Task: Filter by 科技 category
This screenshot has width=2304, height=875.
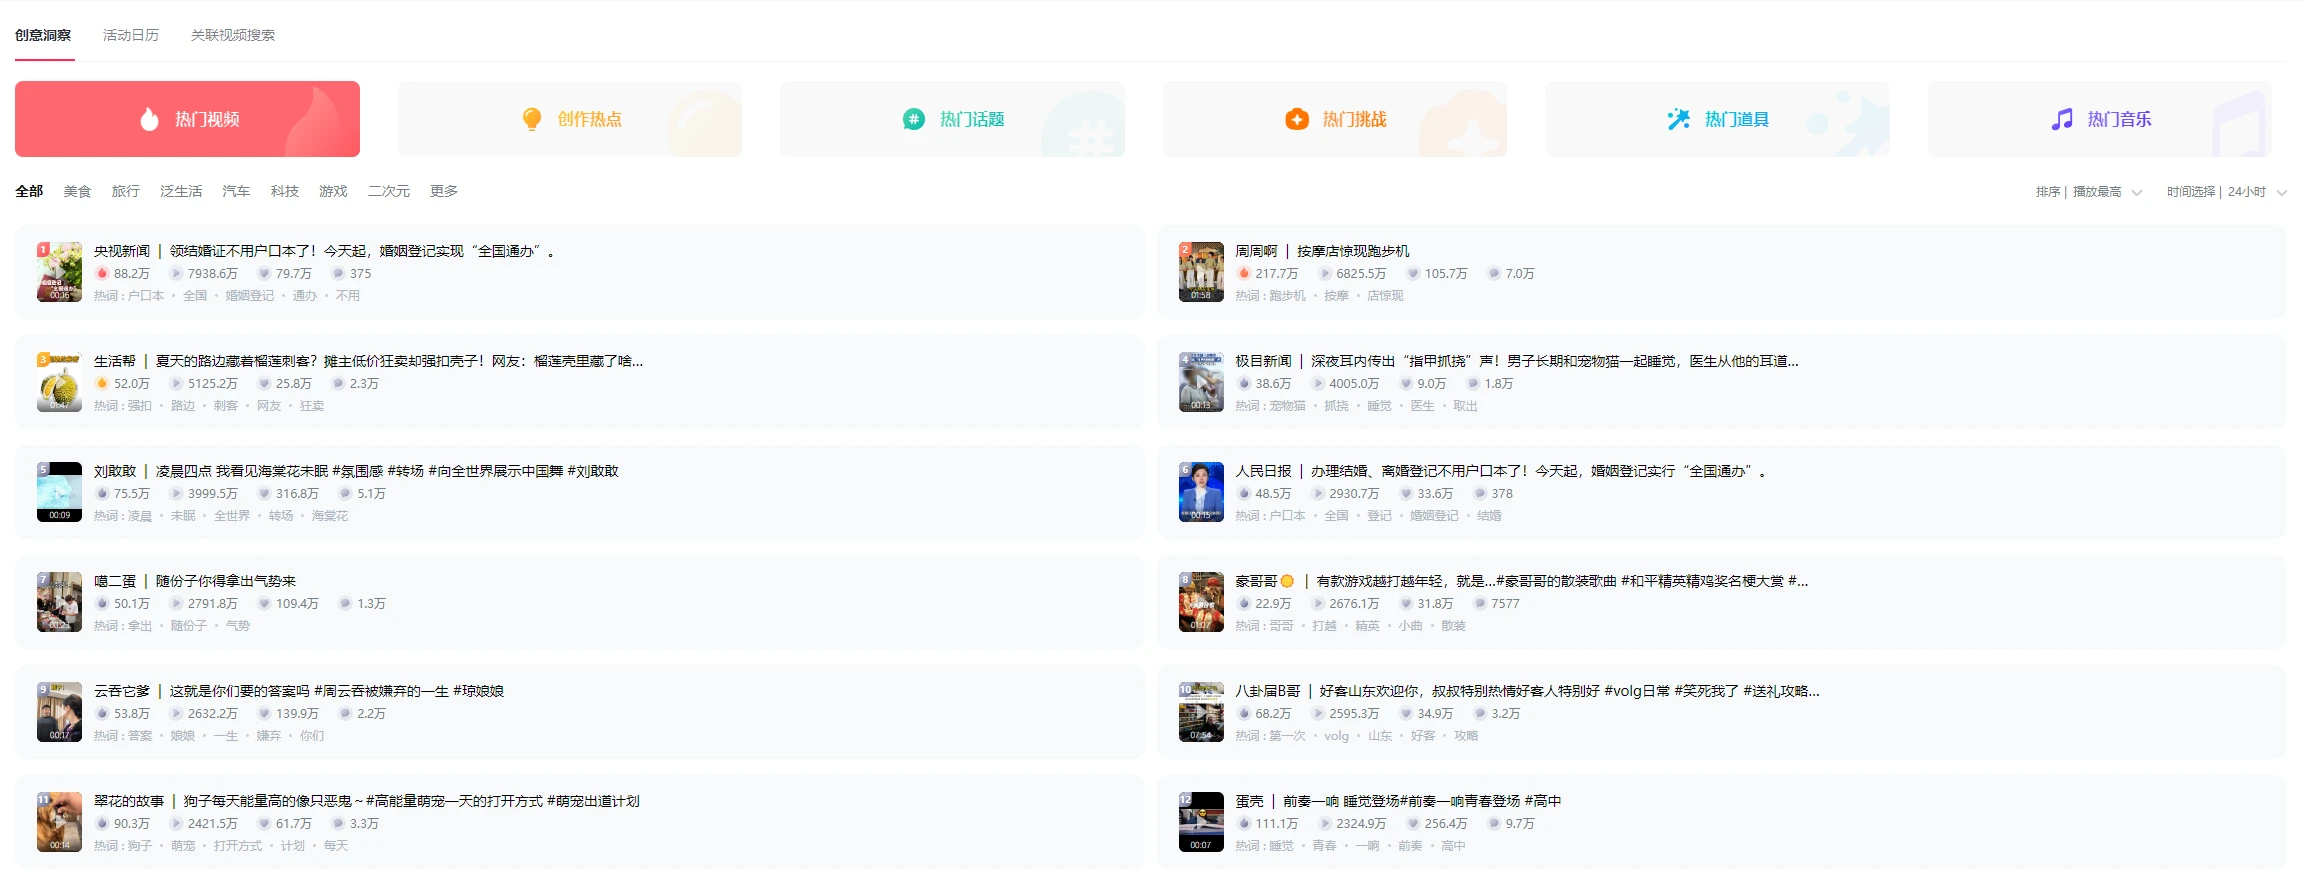Action: (285, 191)
